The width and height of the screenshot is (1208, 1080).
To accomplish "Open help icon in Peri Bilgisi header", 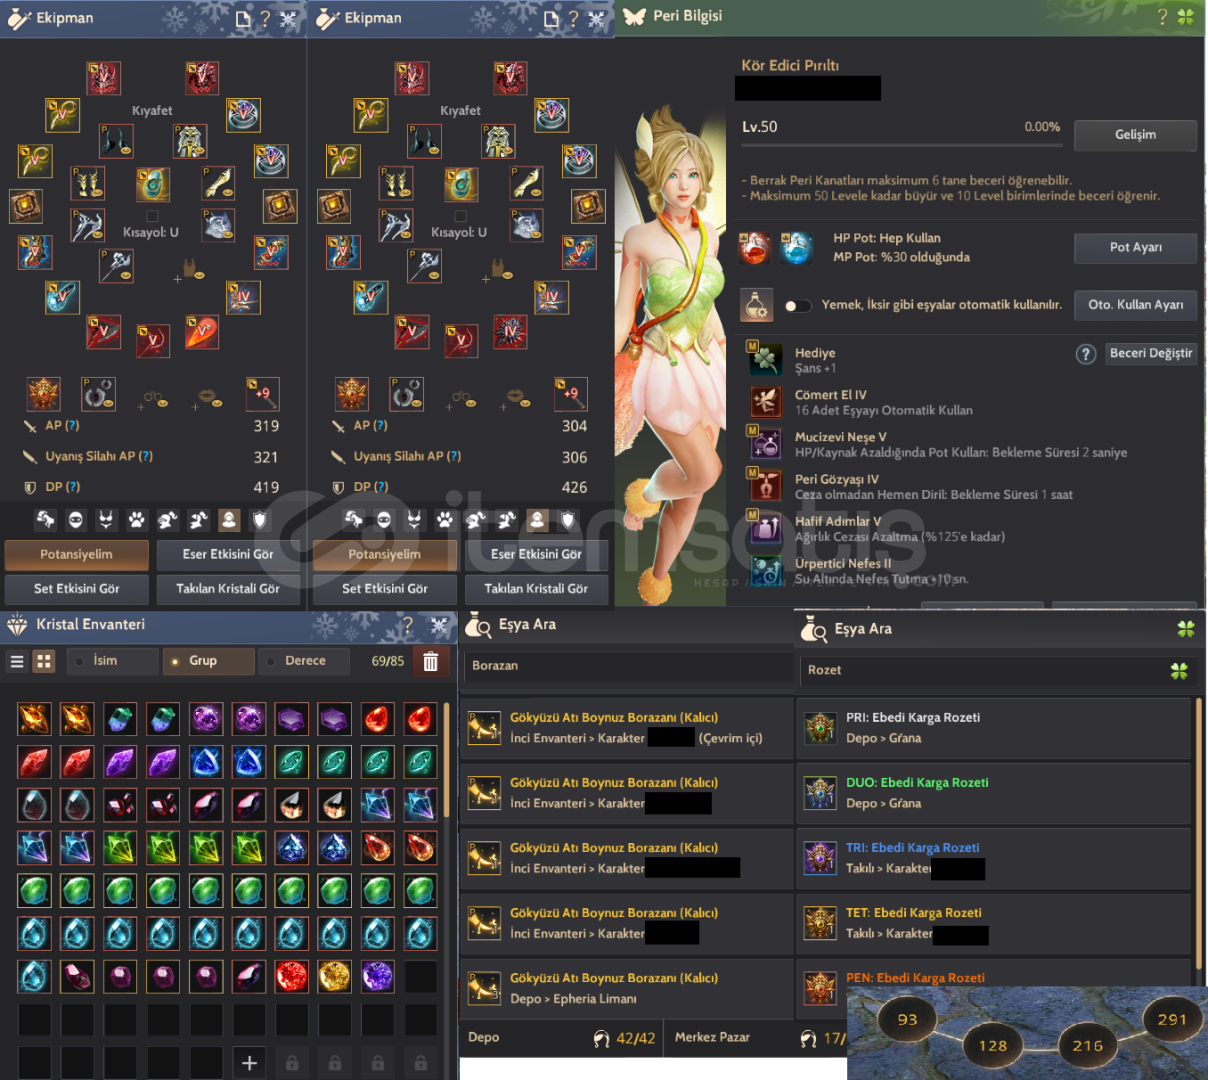I will click(1162, 17).
